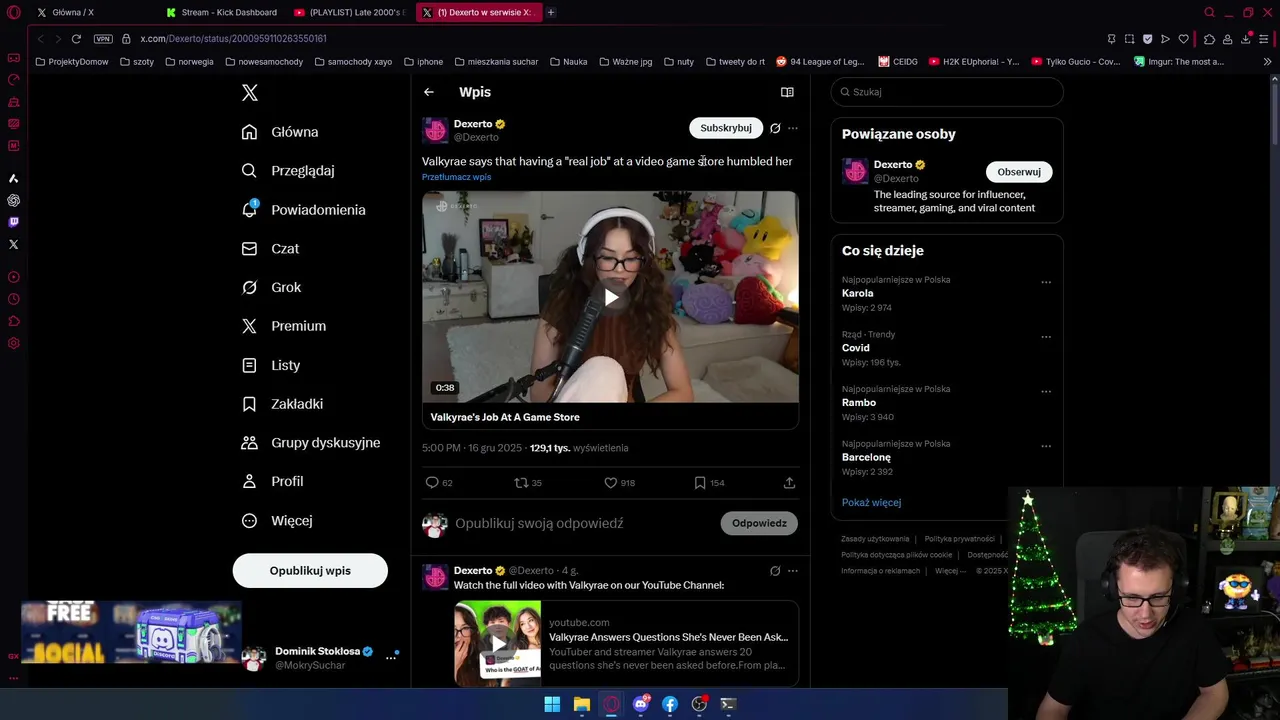This screenshot has width=1280, height=720.
Task: Open Powiadomienia in the navigation
Action: pyautogui.click(x=304, y=210)
